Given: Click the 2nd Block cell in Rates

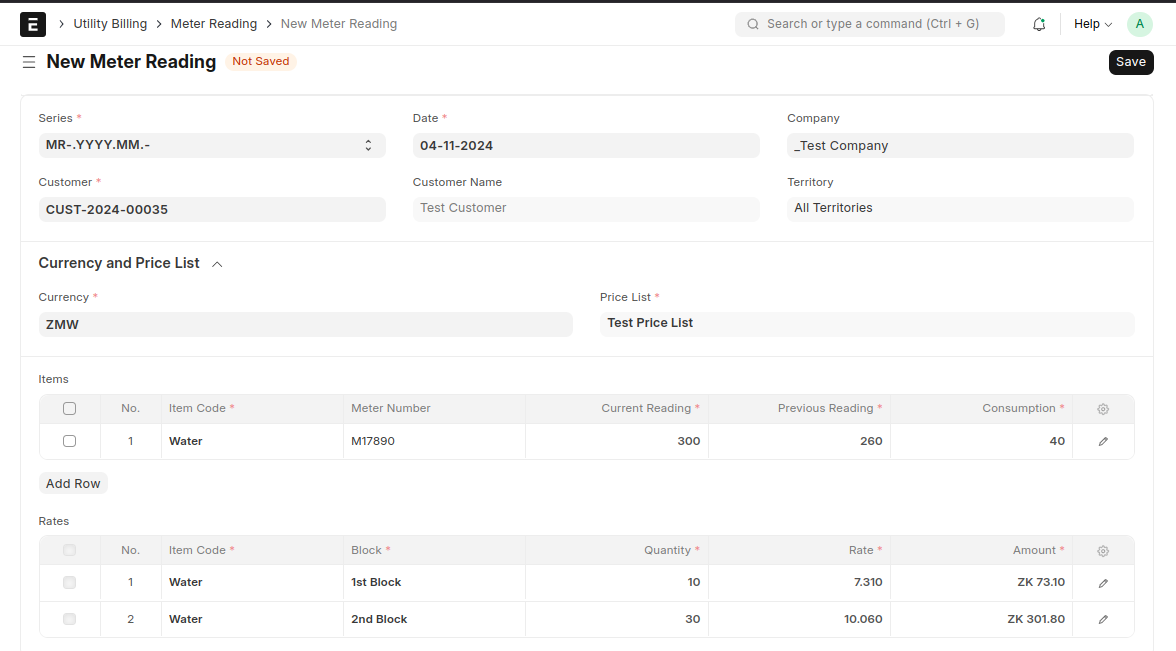Looking at the screenshot, I should click(434, 620).
